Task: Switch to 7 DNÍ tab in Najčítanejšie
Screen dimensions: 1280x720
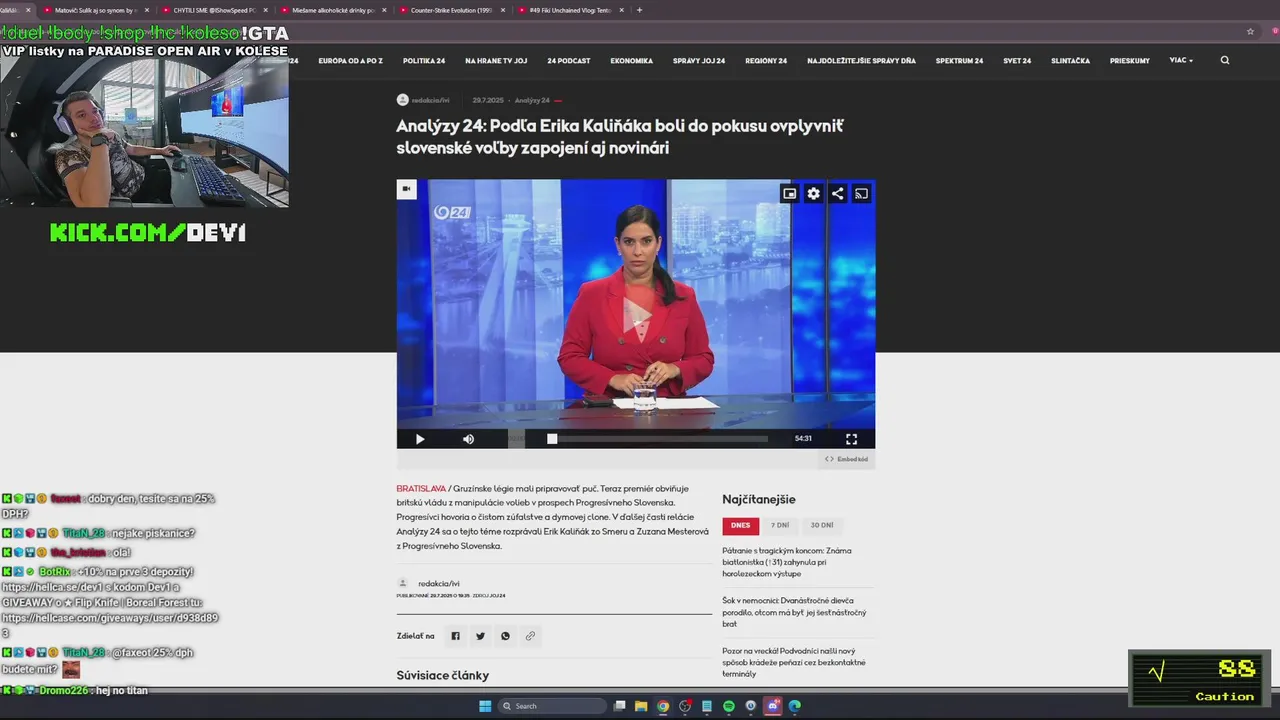Action: (x=780, y=526)
